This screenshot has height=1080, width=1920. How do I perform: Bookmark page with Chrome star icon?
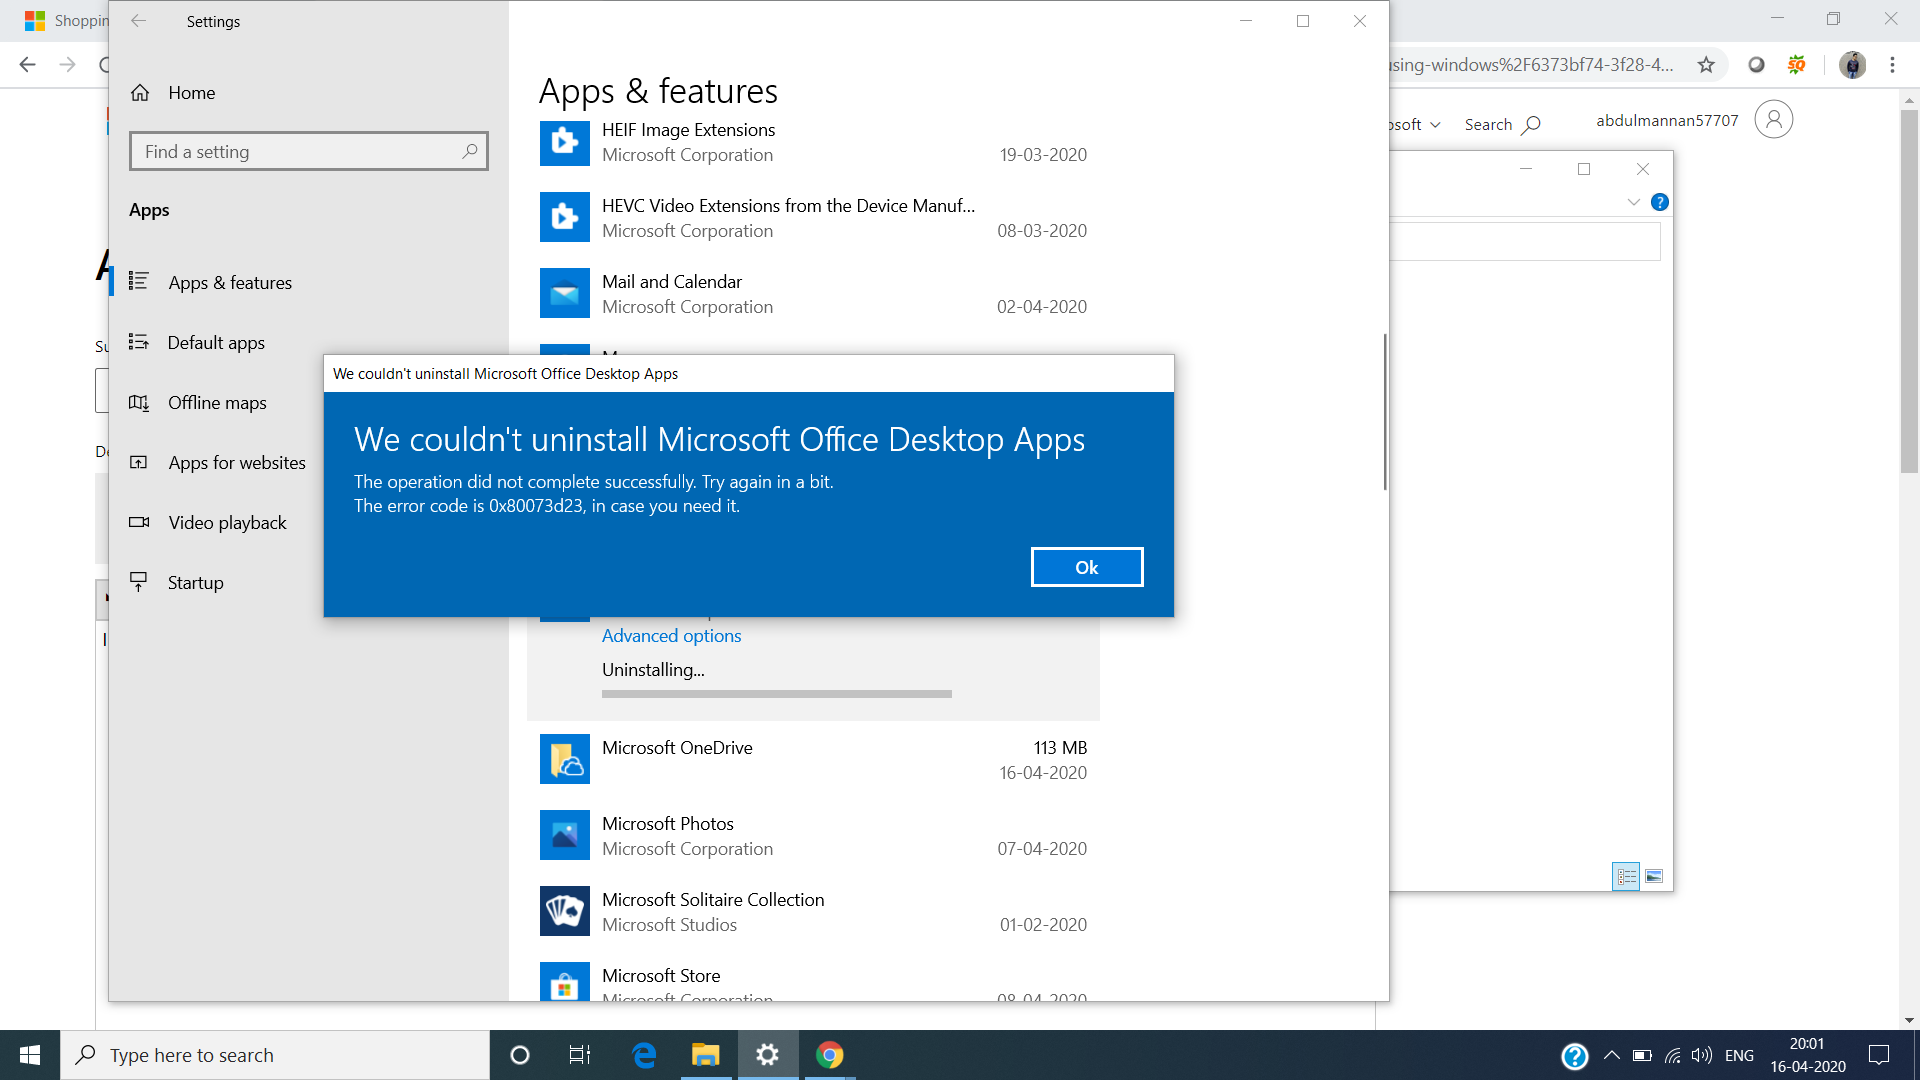click(1706, 65)
